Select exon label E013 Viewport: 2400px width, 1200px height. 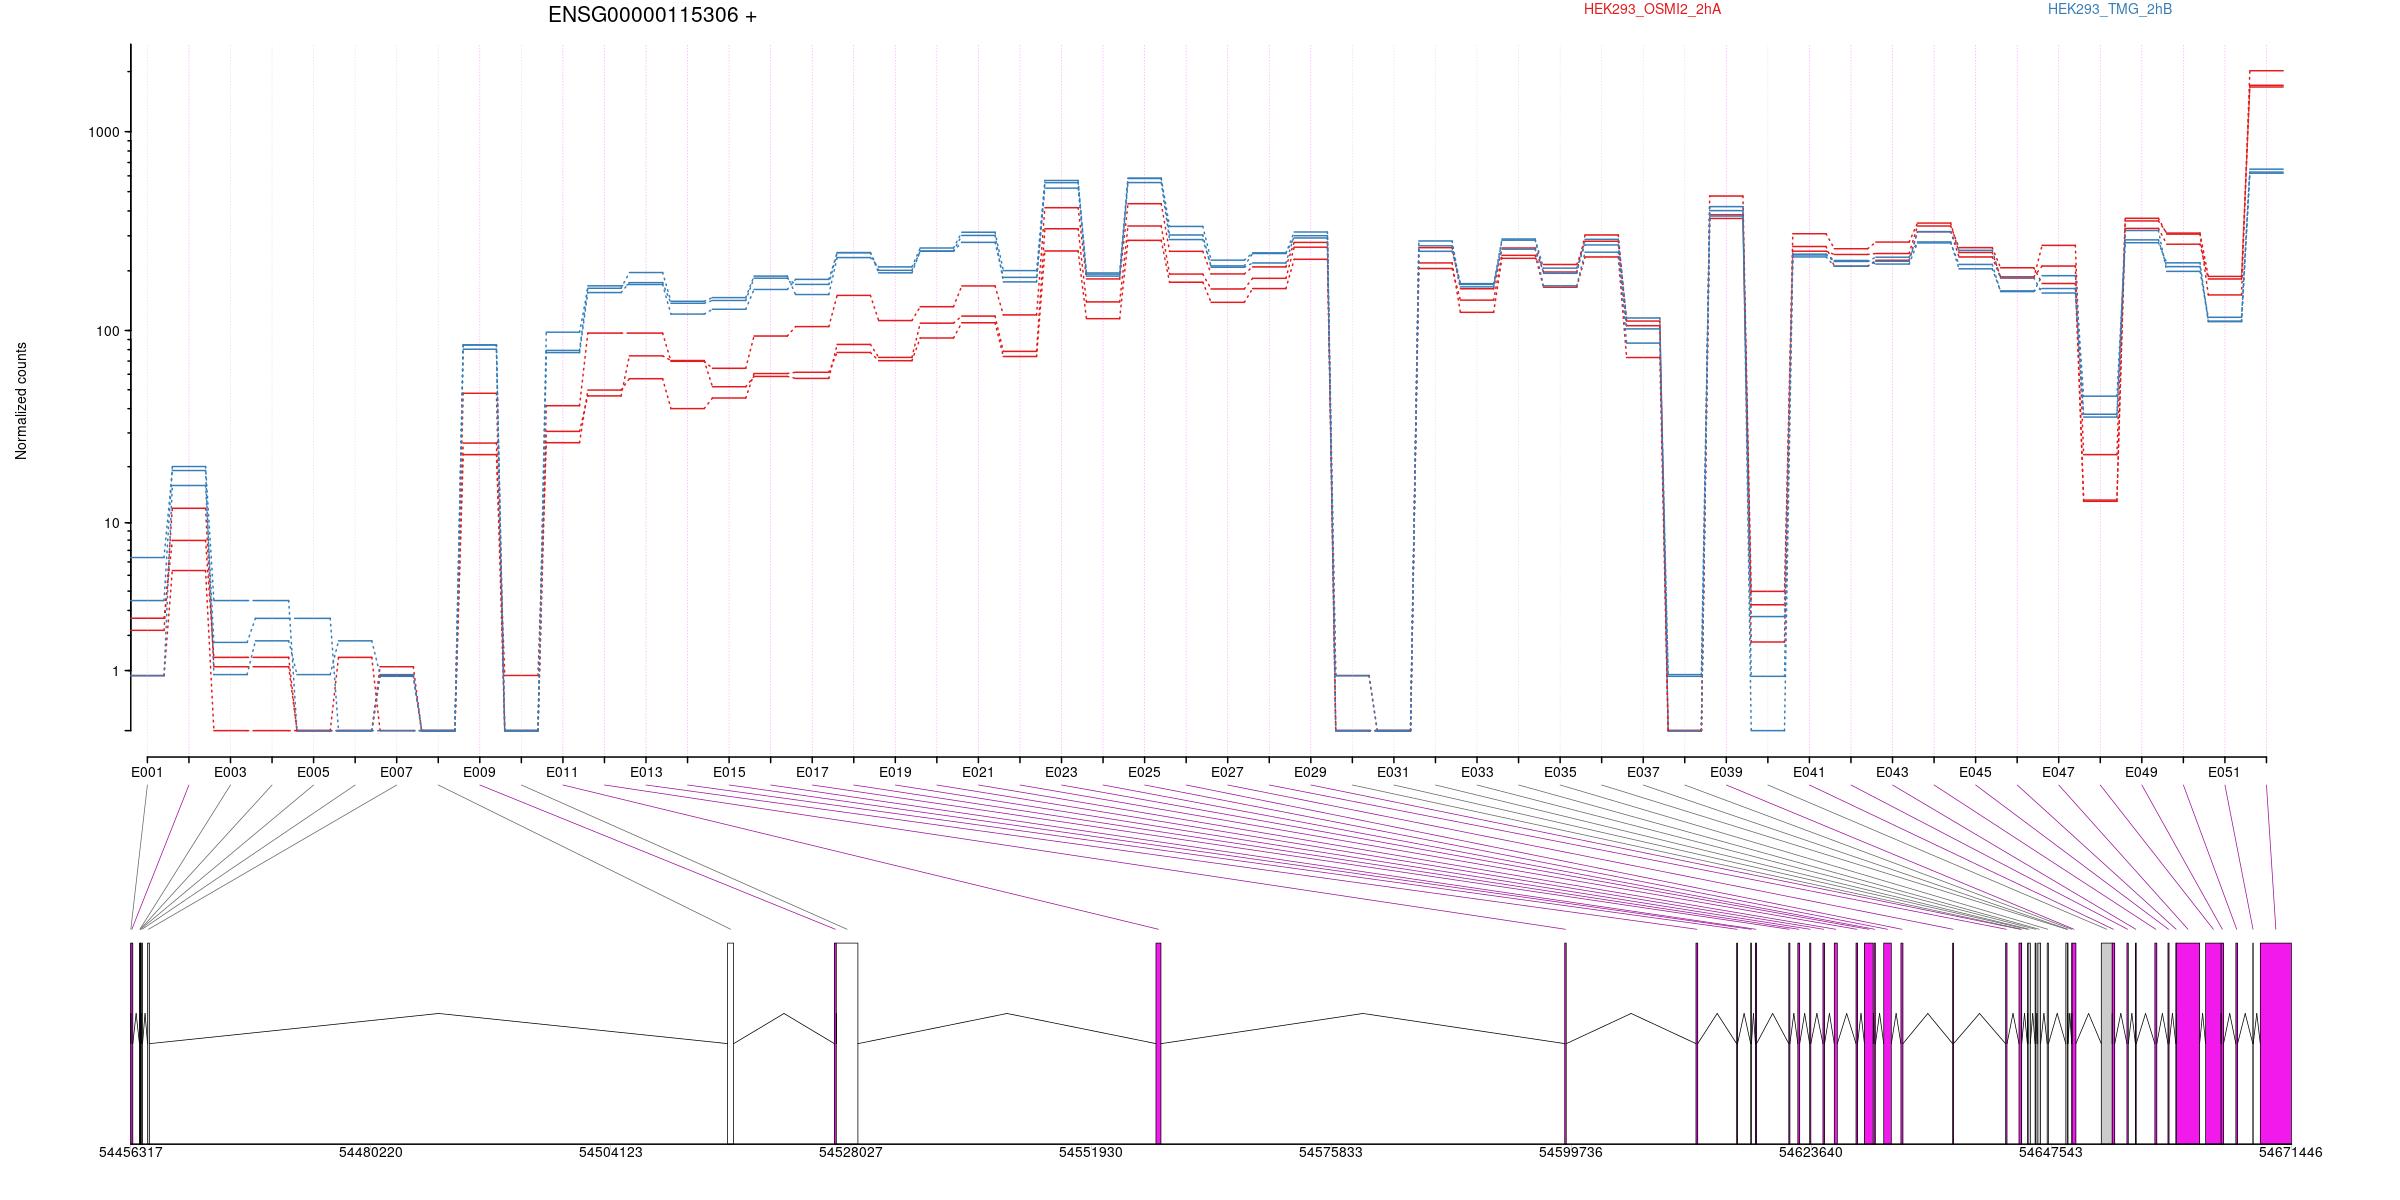646,772
